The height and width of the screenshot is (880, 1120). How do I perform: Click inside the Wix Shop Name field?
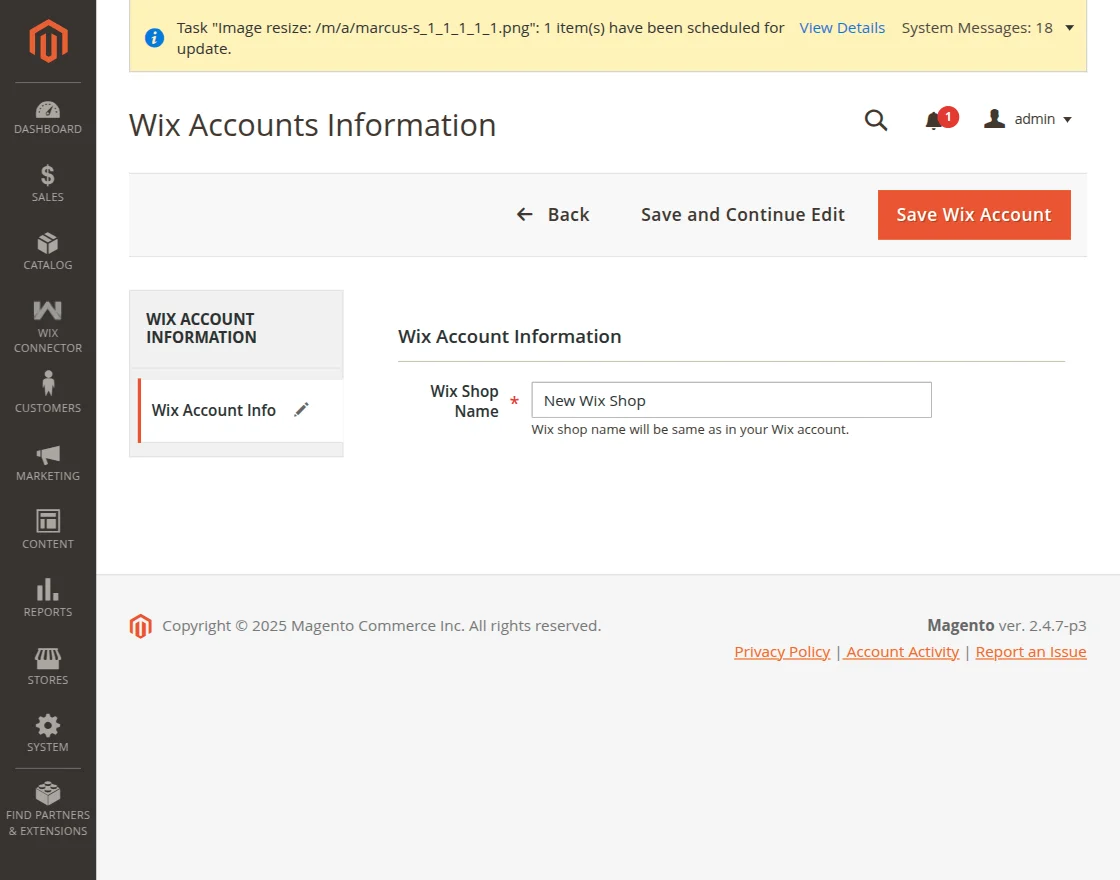(730, 400)
